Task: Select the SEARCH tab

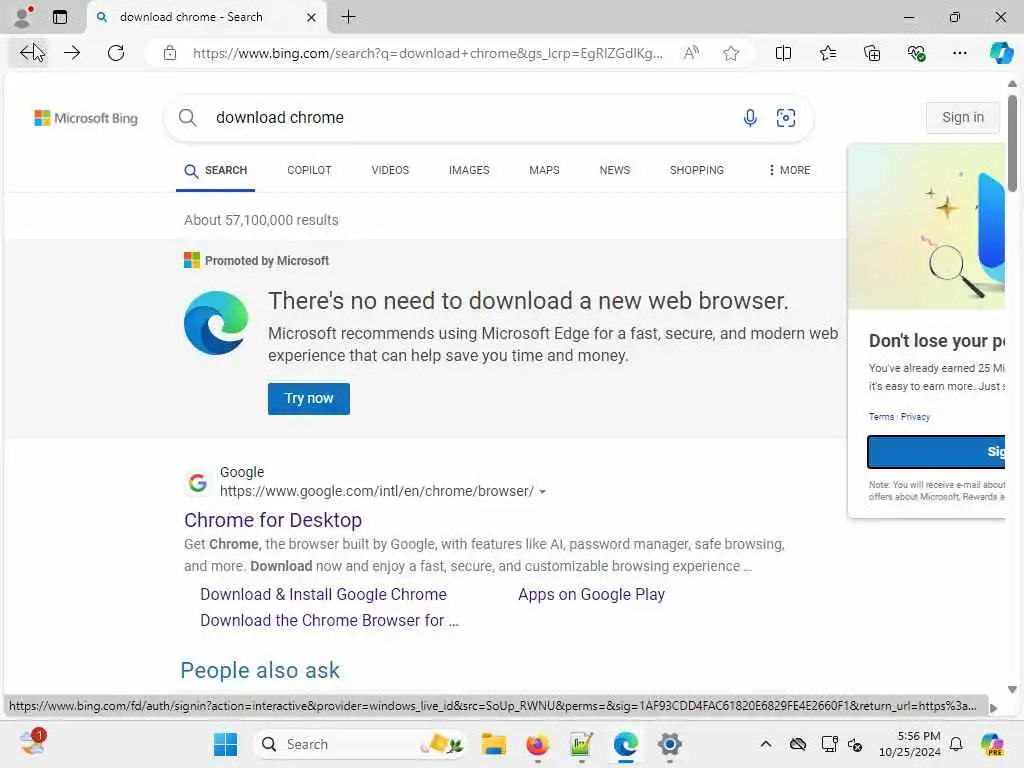Action: 216,170
